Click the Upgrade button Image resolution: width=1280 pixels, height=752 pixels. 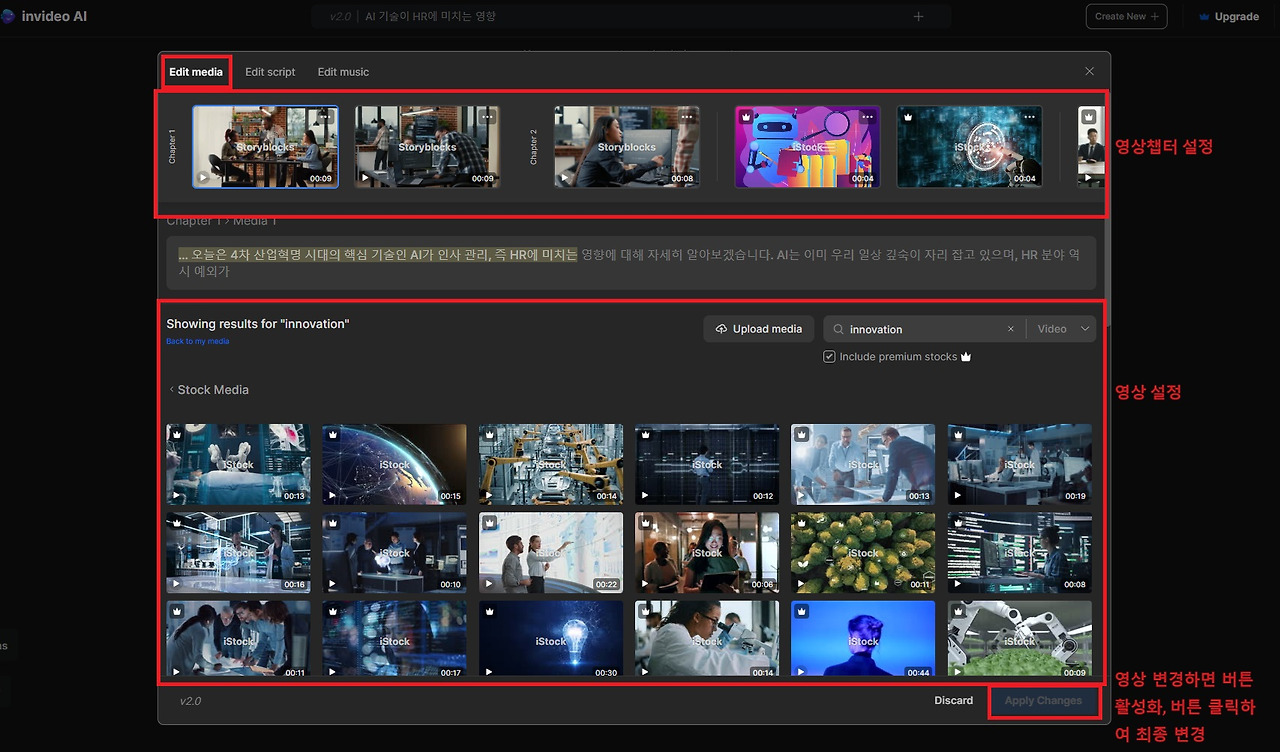1229,16
